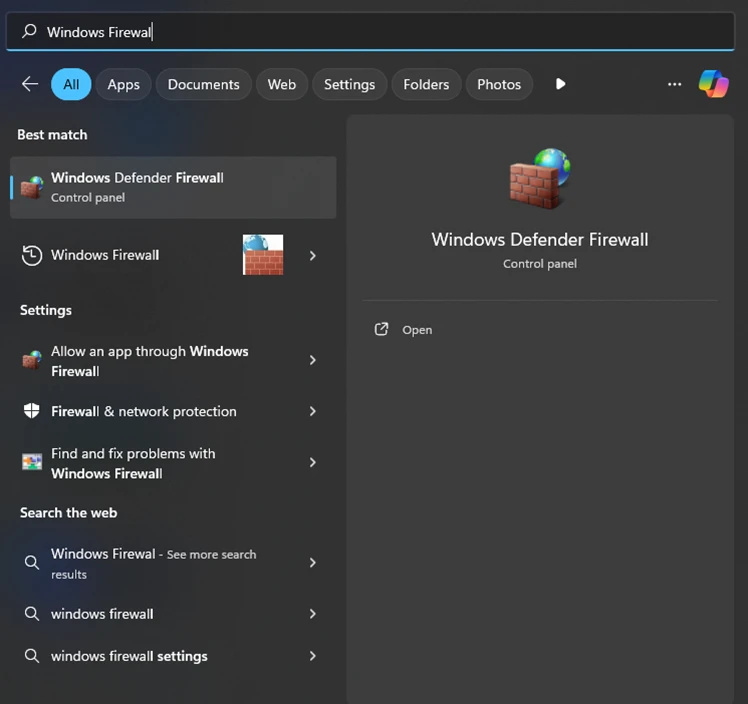The width and height of the screenshot is (748, 704).
Task: Click the Copilot icon in search header
Action: pyautogui.click(x=713, y=84)
